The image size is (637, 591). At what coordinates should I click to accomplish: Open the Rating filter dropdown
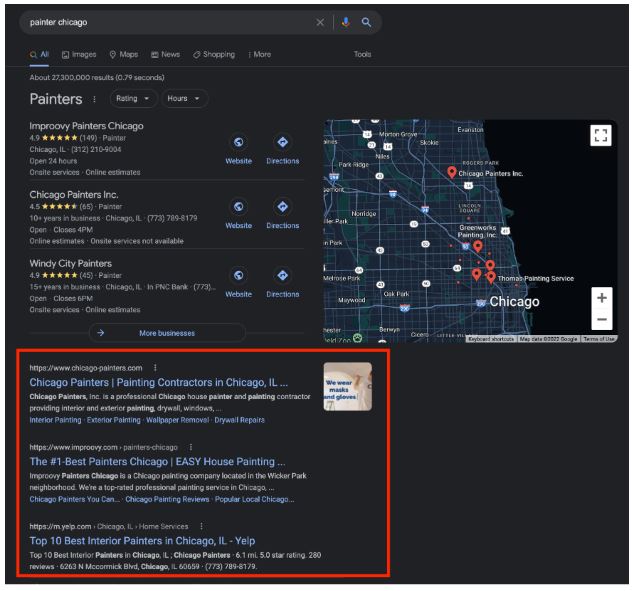(x=133, y=98)
